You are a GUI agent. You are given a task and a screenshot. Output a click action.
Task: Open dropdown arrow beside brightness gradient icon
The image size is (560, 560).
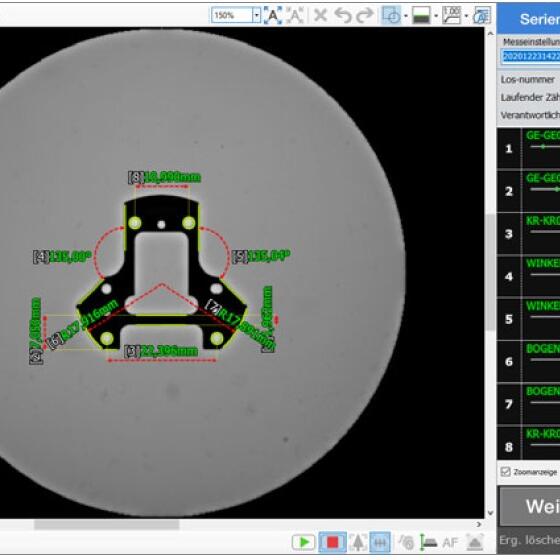click(436, 16)
